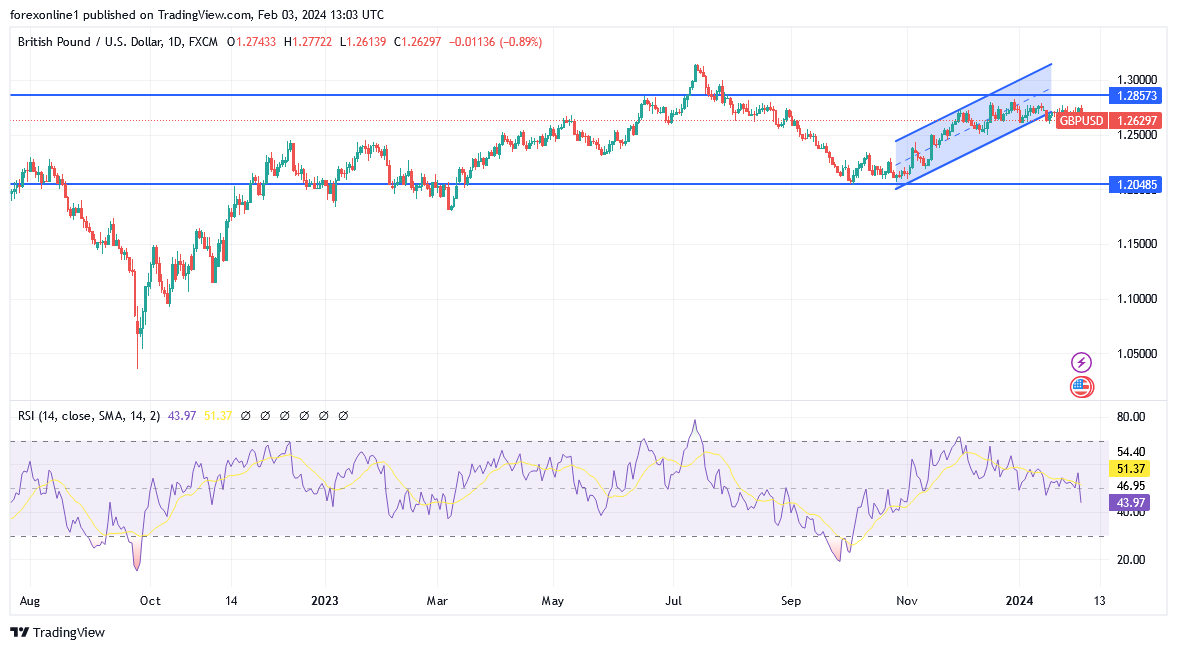Click the 1.25000 price axis label
This screenshot has width=1177, height=650.
tap(1136, 134)
